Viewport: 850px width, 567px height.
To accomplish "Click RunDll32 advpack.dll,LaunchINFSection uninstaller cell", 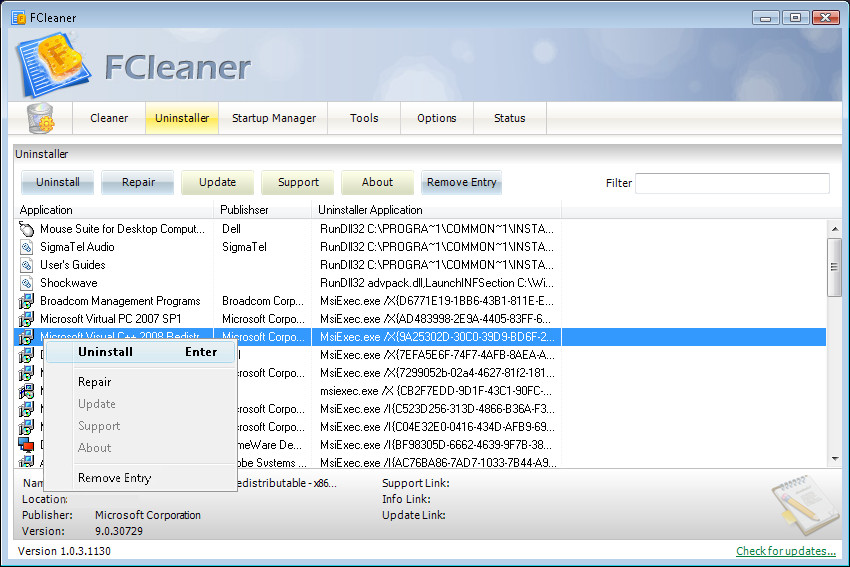I will click(x=437, y=283).
